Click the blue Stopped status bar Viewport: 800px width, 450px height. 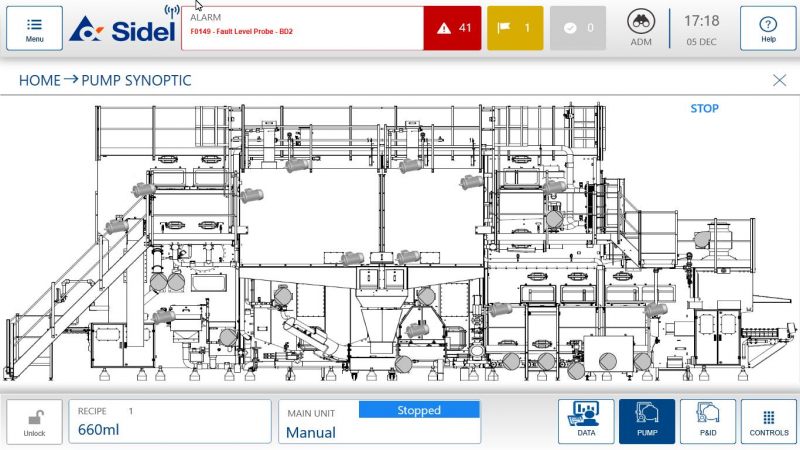419,410
